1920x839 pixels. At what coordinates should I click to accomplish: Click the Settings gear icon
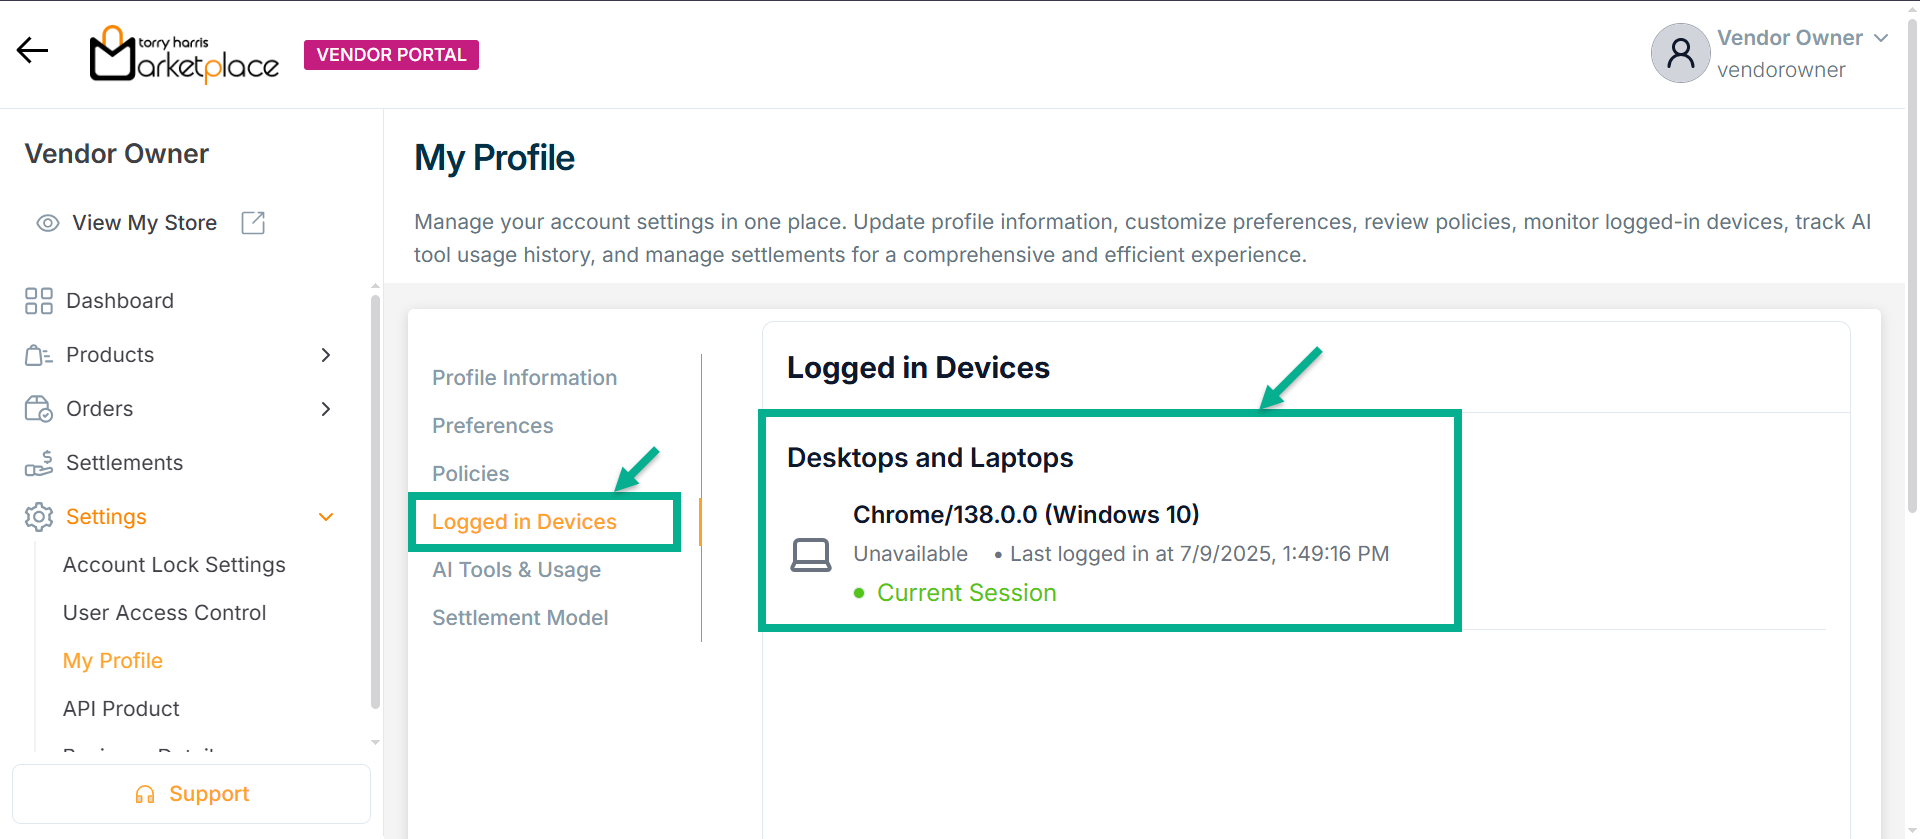pyautogui.click(x=39, y=517)
